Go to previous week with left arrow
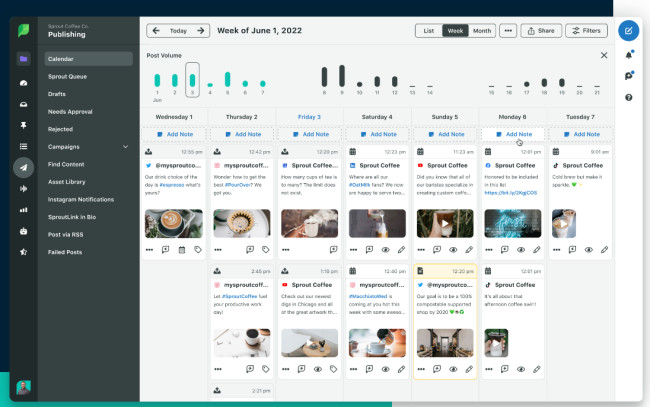This screenshot has height=407, width=650. pyautogui.click(x=155, y=31)
